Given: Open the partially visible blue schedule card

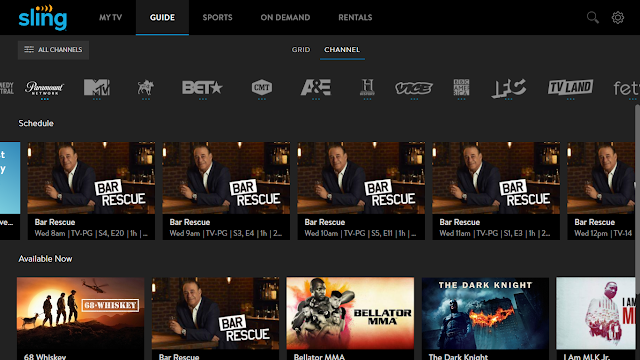Looking at the screenshot, I should (10, 191).
